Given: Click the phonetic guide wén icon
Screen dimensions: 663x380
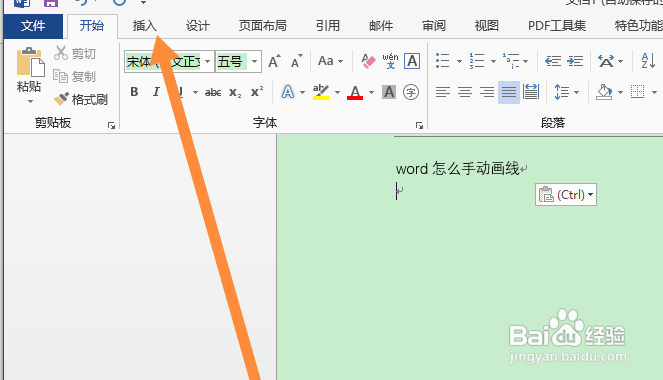Looking at the screenshot, I should 390,61.
